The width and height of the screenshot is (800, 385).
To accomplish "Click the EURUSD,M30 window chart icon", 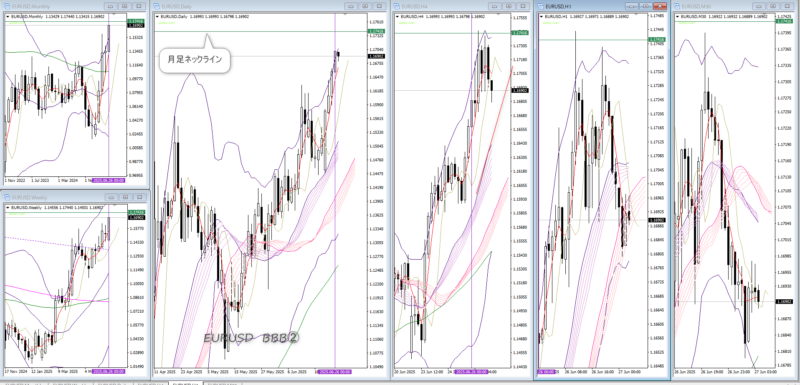I will (x=678, y=7).
